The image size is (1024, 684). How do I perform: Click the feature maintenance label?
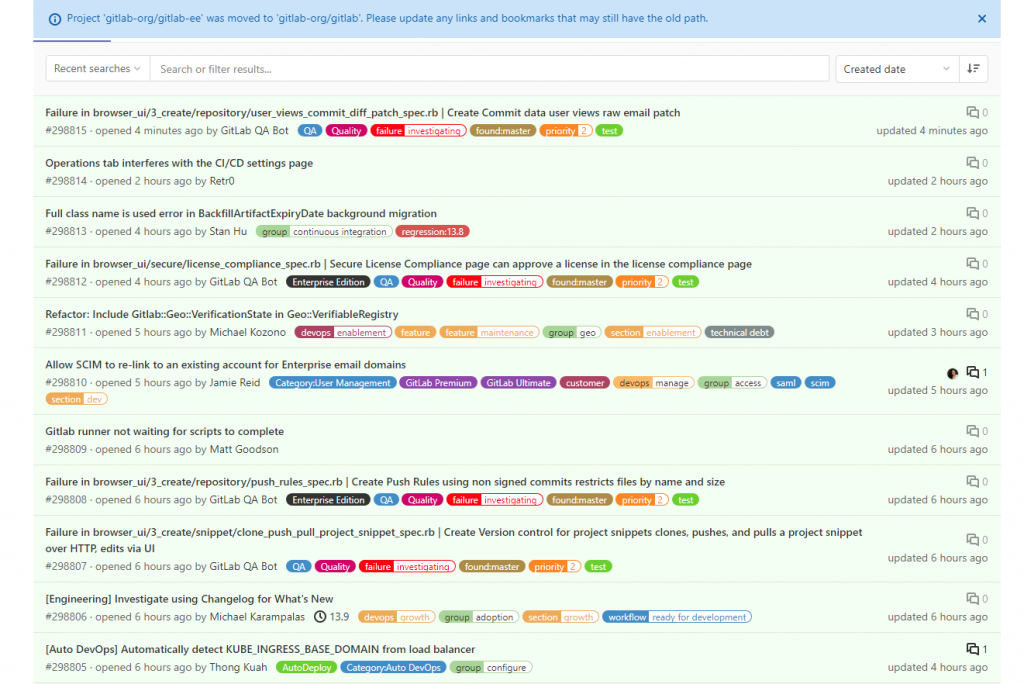point(489,333)
